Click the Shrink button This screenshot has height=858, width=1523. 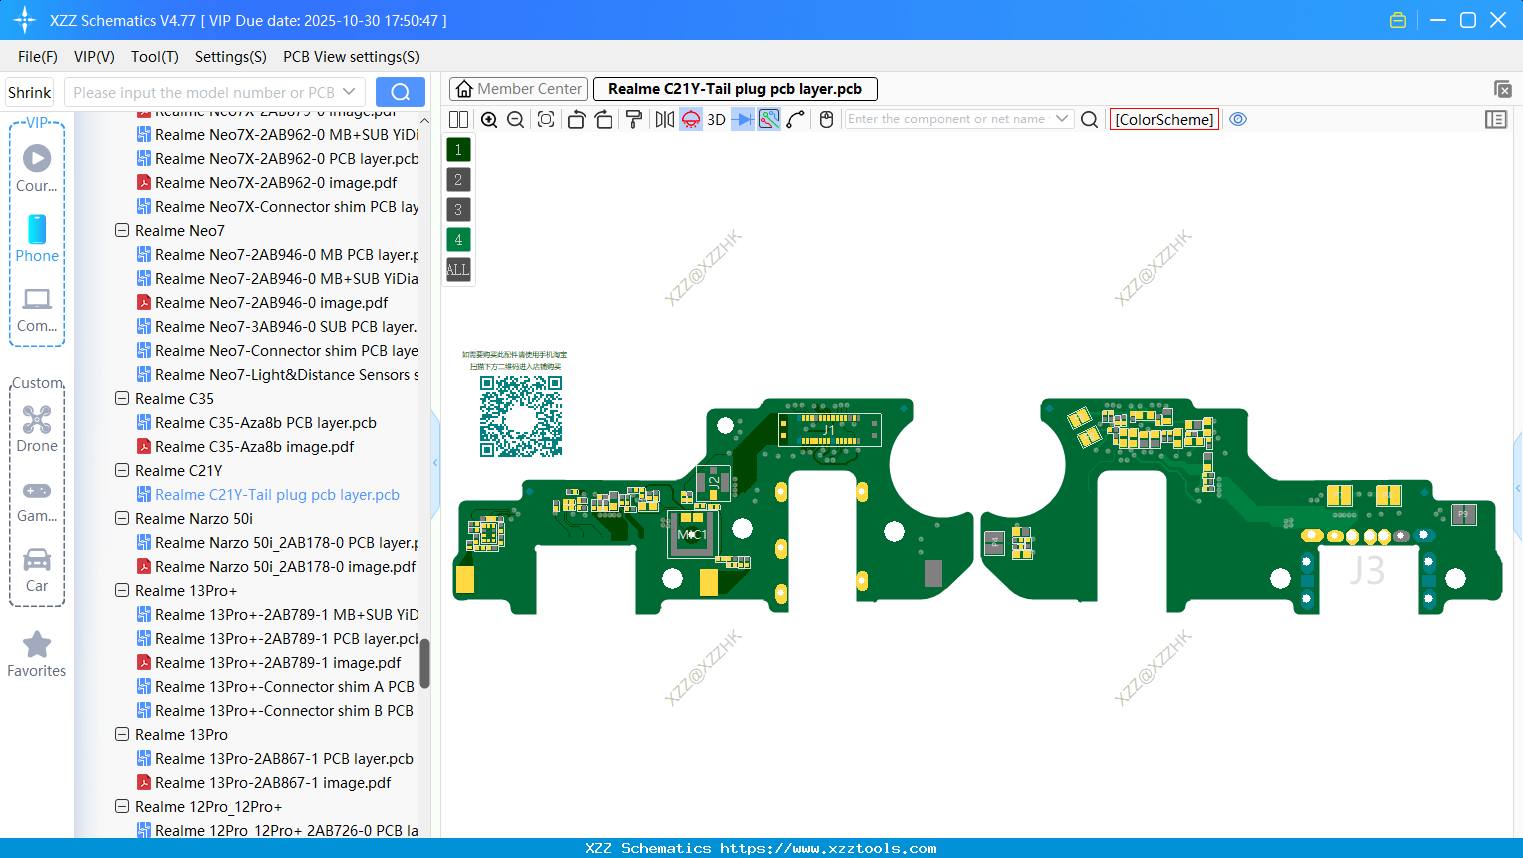coord(29,92)
